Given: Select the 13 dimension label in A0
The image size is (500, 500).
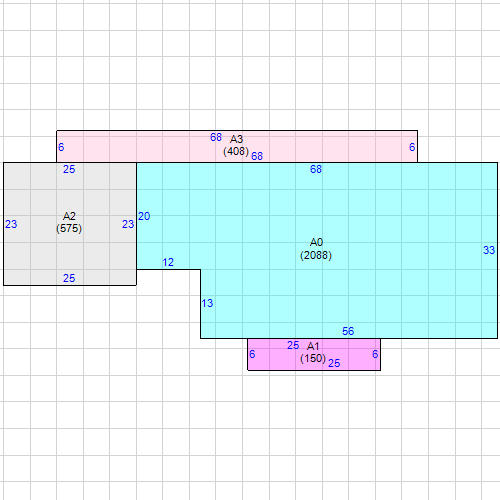Looking at the screenshot, I should coord(207,303).
